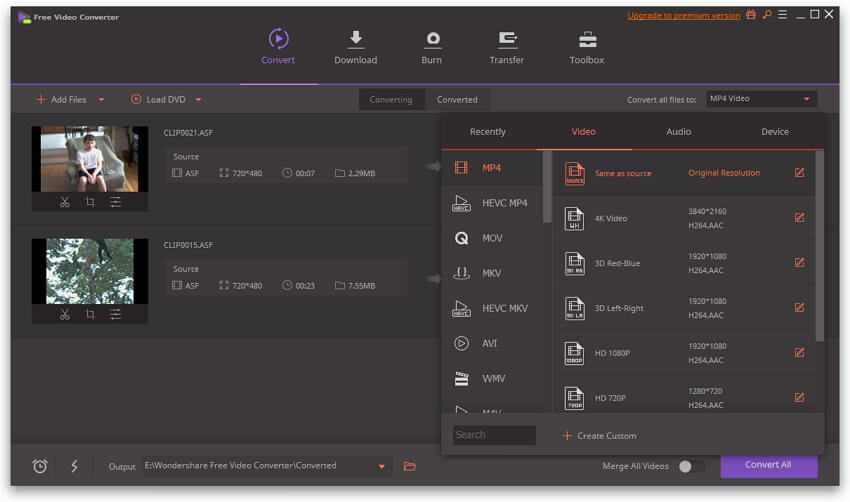850x502 pixels.
Task: Edit the 3D Red-Blue preset
Action: coord(800,263)
